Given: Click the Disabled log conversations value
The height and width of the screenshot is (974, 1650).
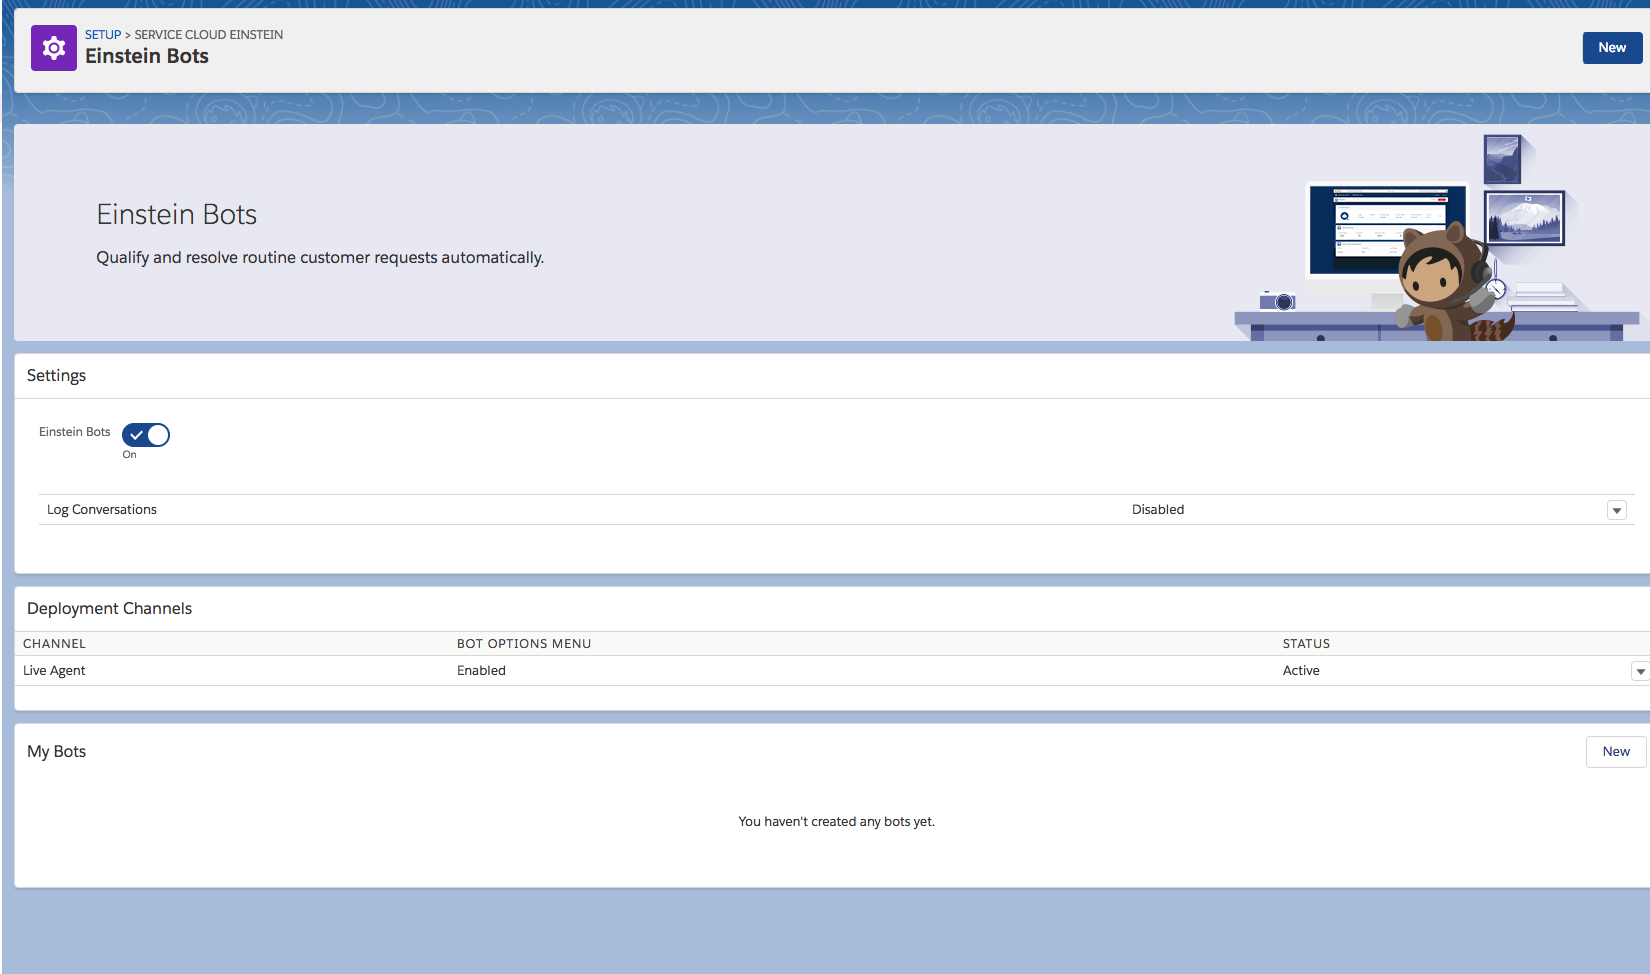Looking at the screenshot, I should 1158,510.
